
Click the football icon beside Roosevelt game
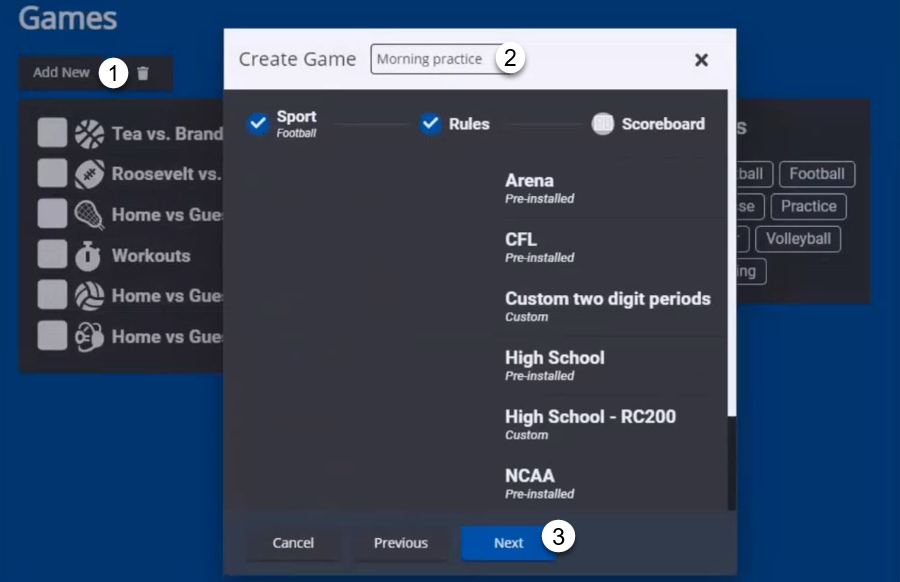(x=89, y=174)
